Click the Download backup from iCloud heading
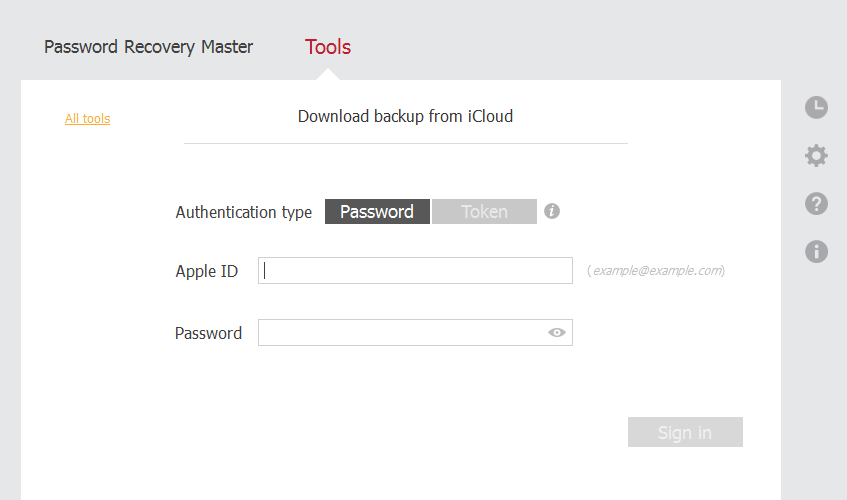Screen dimensions: 847x500 [405, 116]
